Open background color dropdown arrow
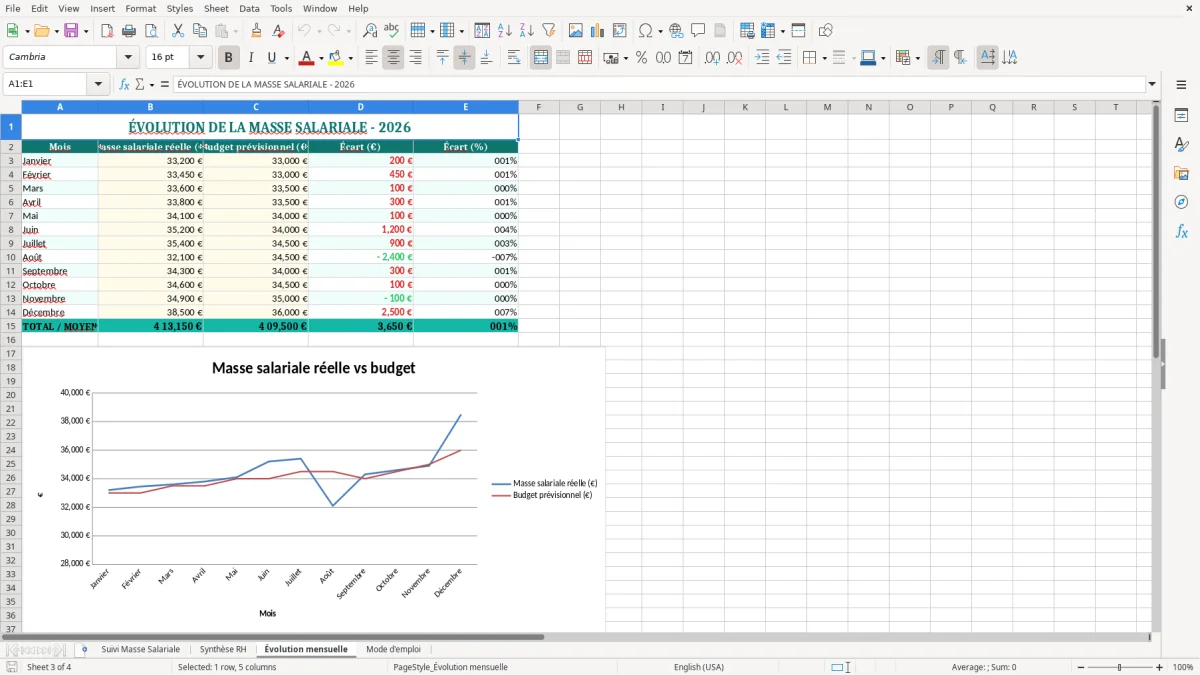Image resolution: width=1200 pixels, height=675 pixels. (350, 58)
